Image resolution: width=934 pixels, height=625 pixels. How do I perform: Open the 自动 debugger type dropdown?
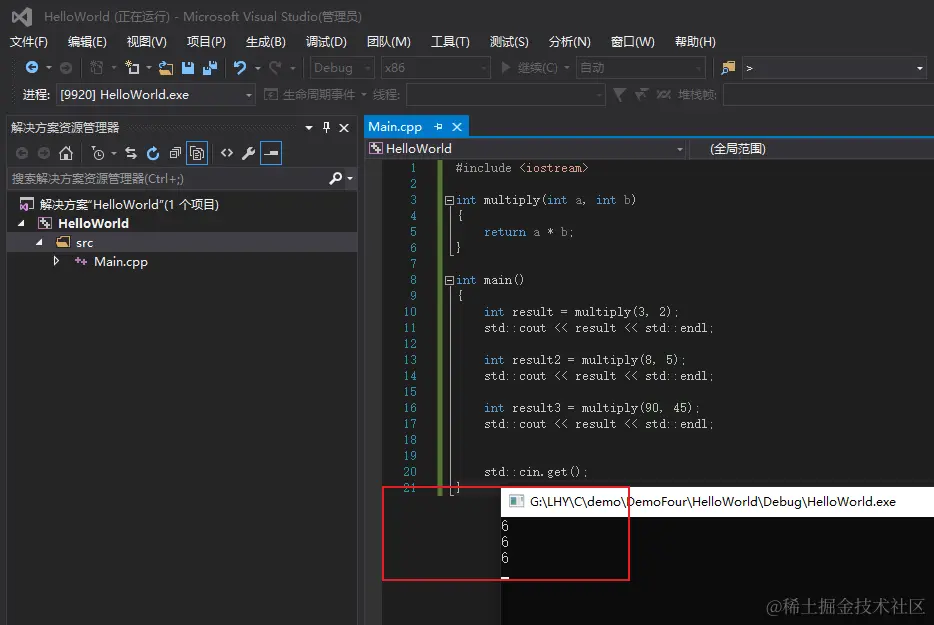click(640, 68)
